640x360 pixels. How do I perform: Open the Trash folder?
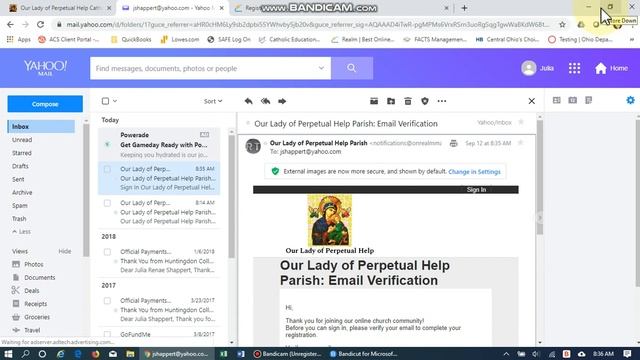[x=19, y=219]
